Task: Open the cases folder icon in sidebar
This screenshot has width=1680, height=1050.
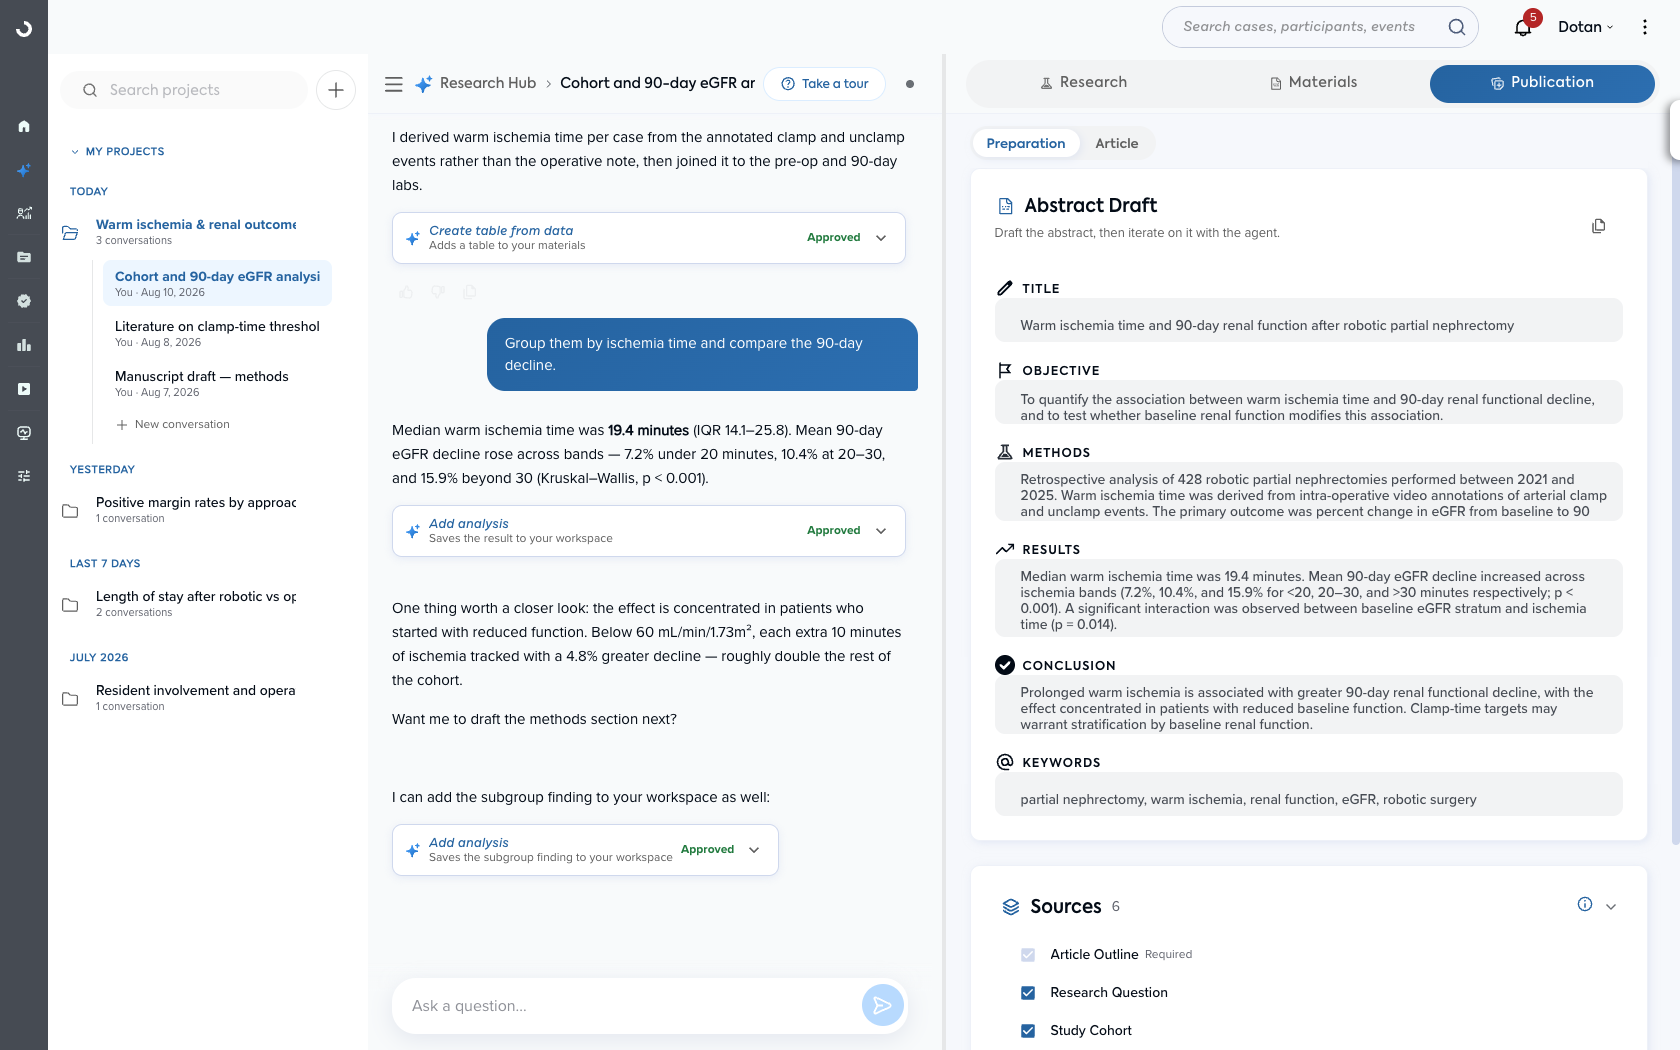Action: click(24, 257)
